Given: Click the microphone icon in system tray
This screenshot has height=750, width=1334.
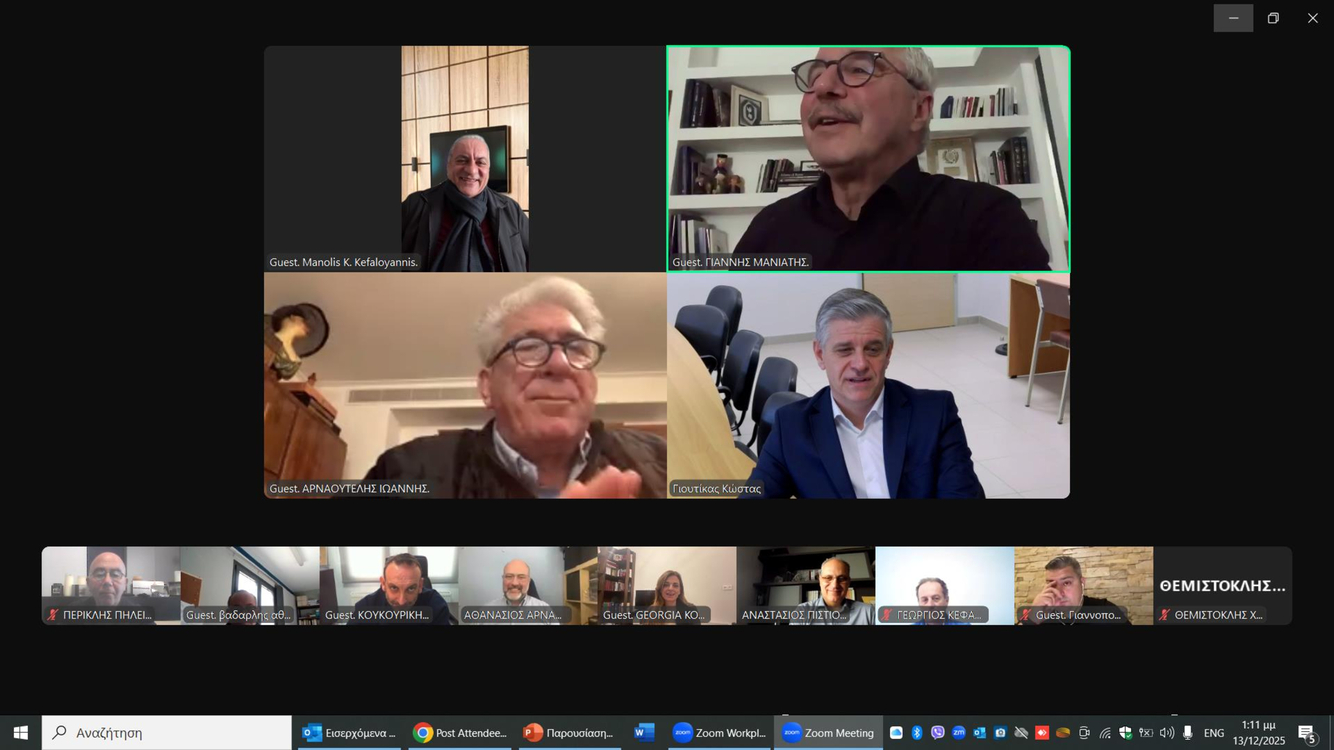Looking at the screenshot, I should pyautogui.click(x=1188, y=733).
